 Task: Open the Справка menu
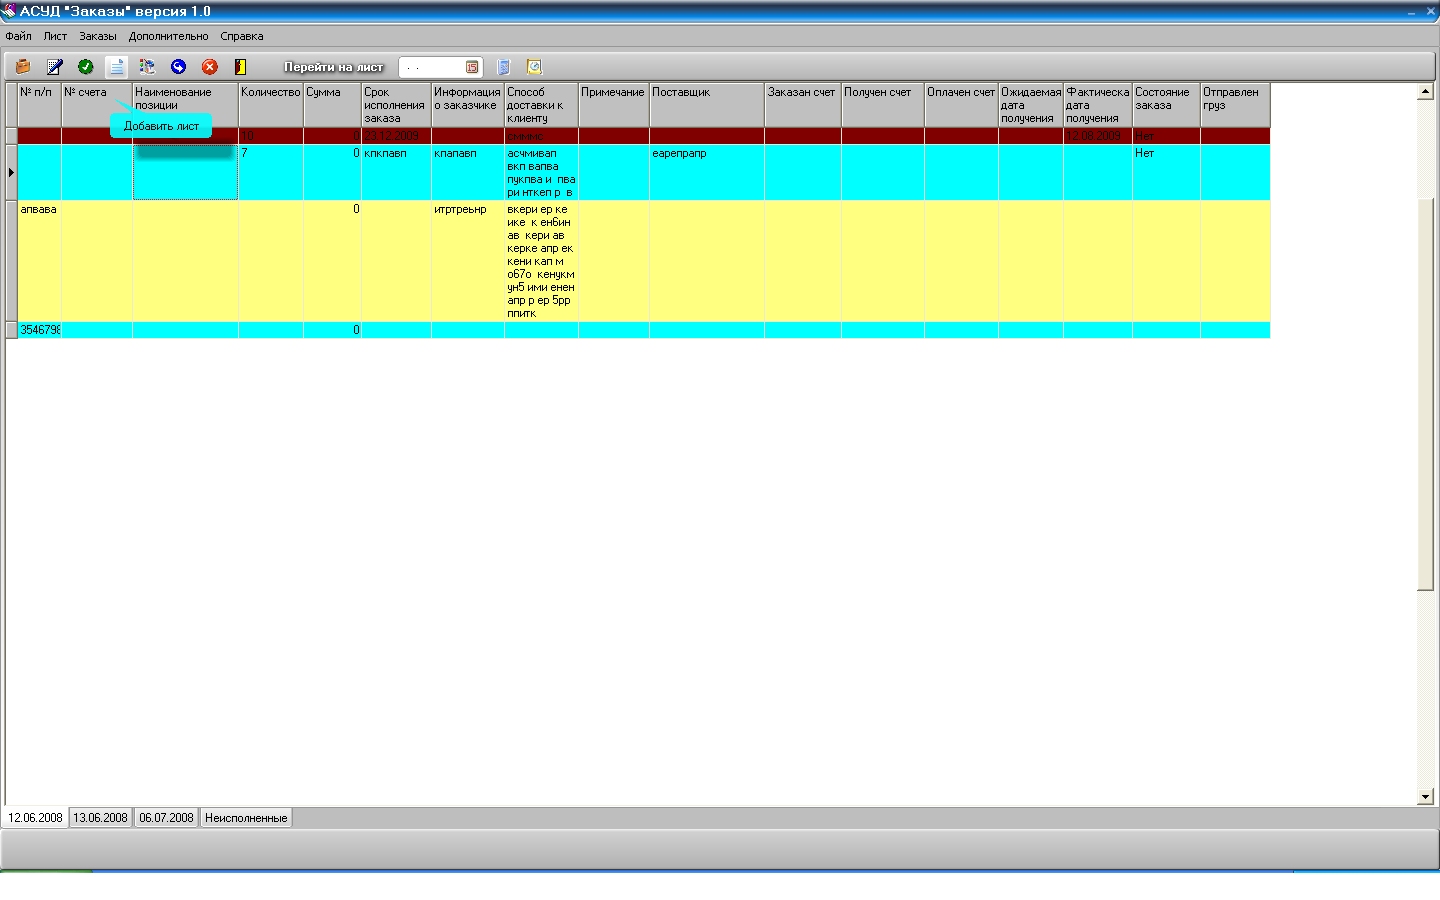(x=242, y=36)
